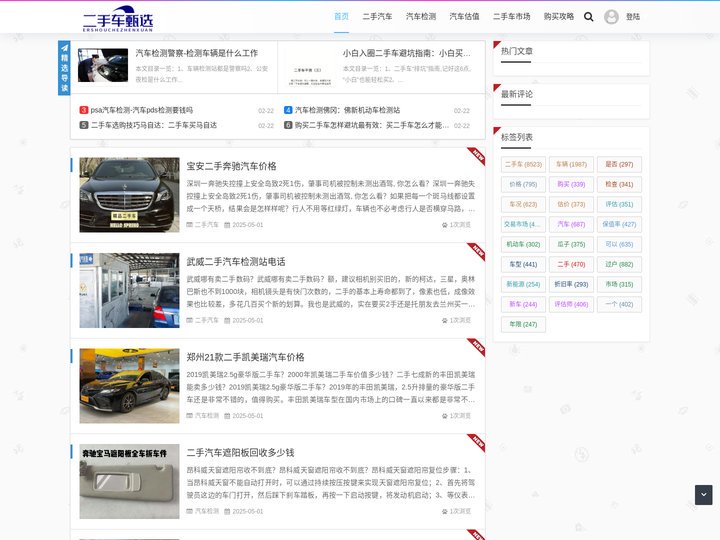Click the number 5 badge beside 二手车选购技巧

(84, 125)
